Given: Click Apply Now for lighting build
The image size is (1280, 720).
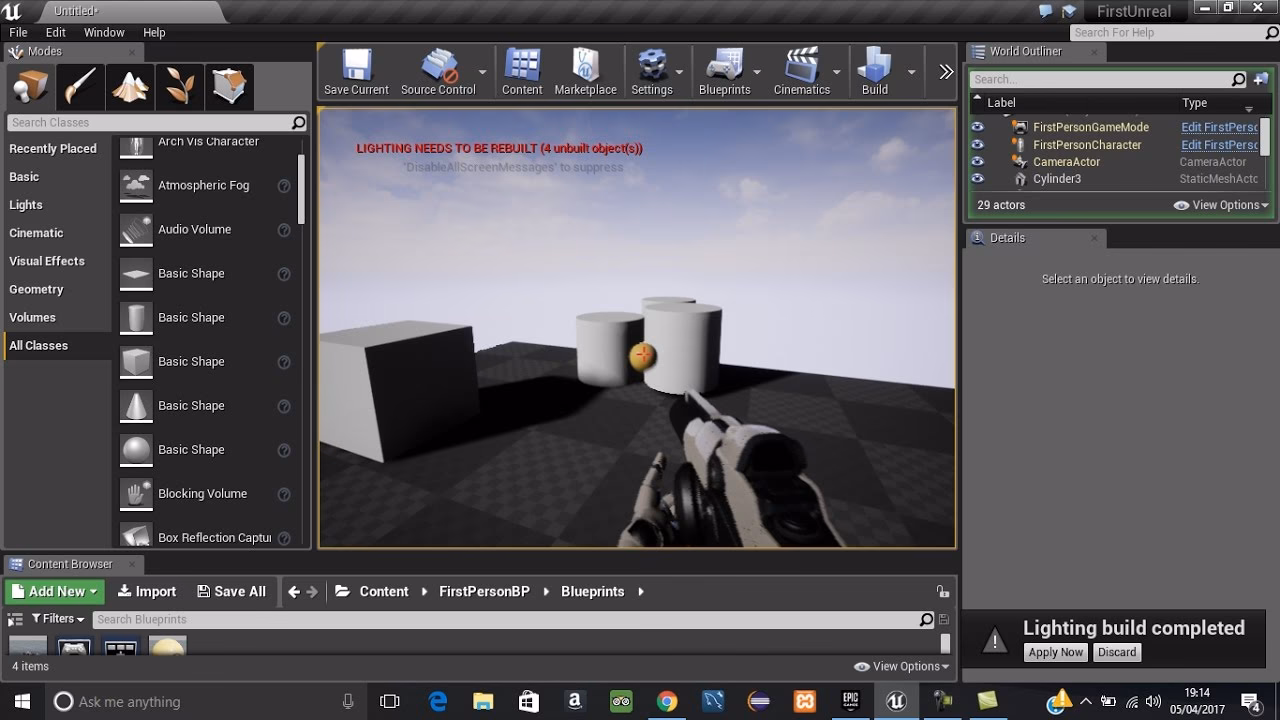Looking at the screenshot, I should pos(1056,652).
